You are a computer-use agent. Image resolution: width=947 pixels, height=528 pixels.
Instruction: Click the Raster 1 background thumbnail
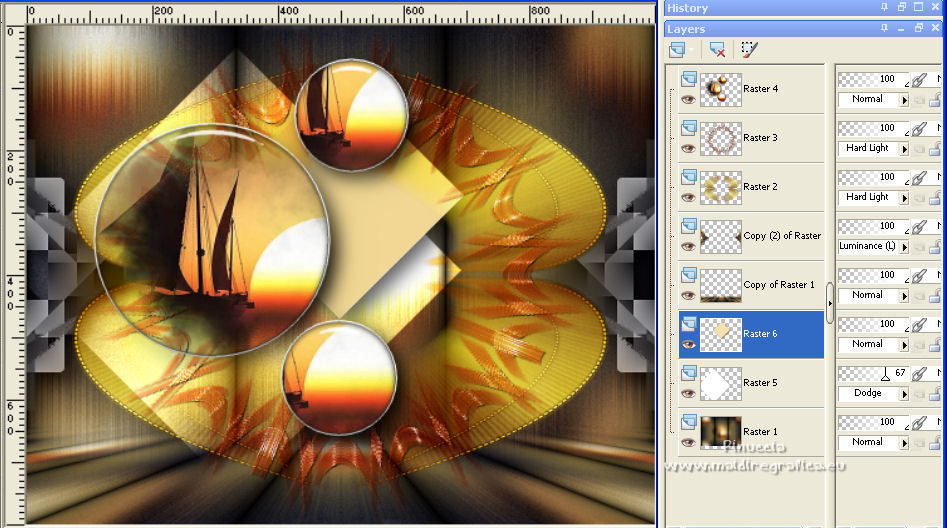(x=721, y=433)
